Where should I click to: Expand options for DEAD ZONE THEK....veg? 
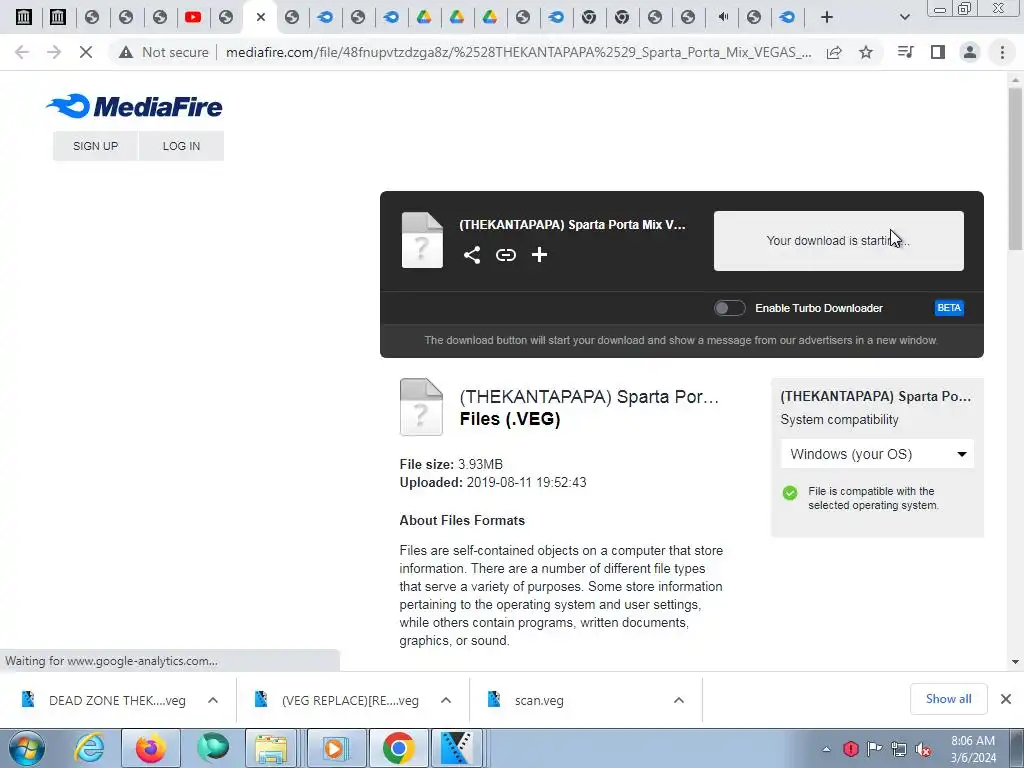pyautogui.click(x=213, y=700)
